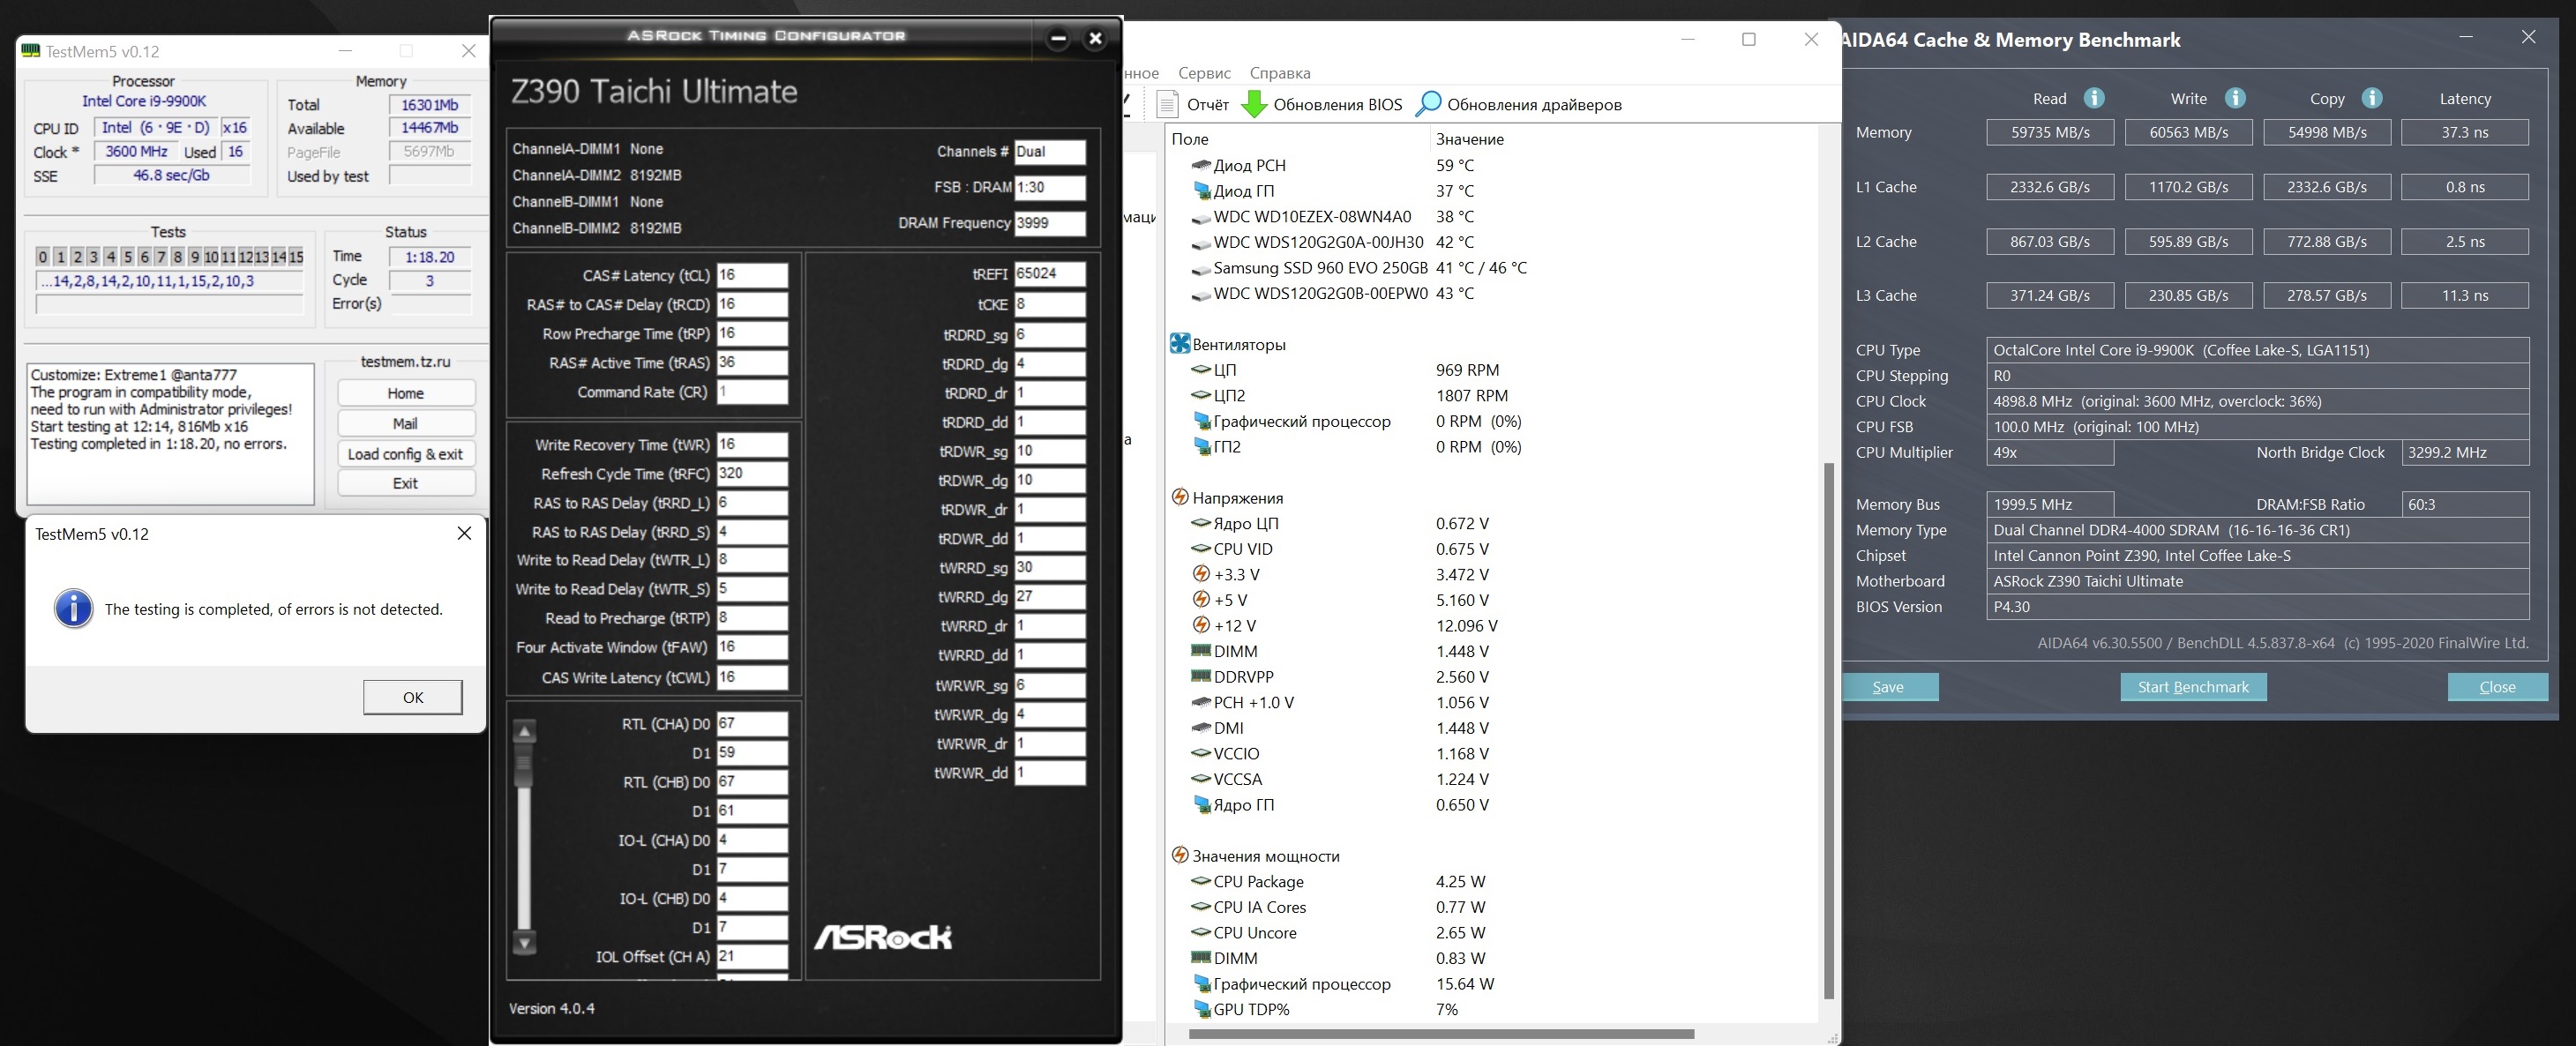
Task: Open the Сервис menu
Action: click(1204, 73)
